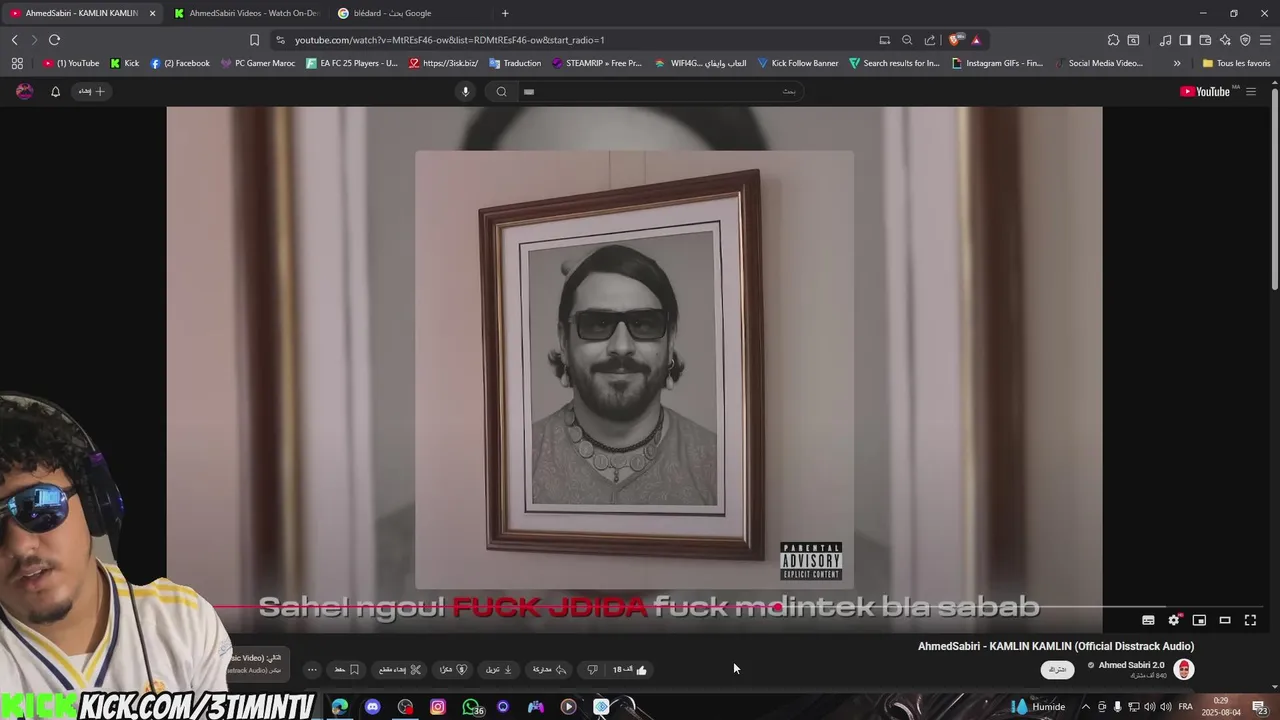This screenshot has height=720, width=1280.
Task: Open browser main hamburger menu
Action: click(x=1266, y=40)
